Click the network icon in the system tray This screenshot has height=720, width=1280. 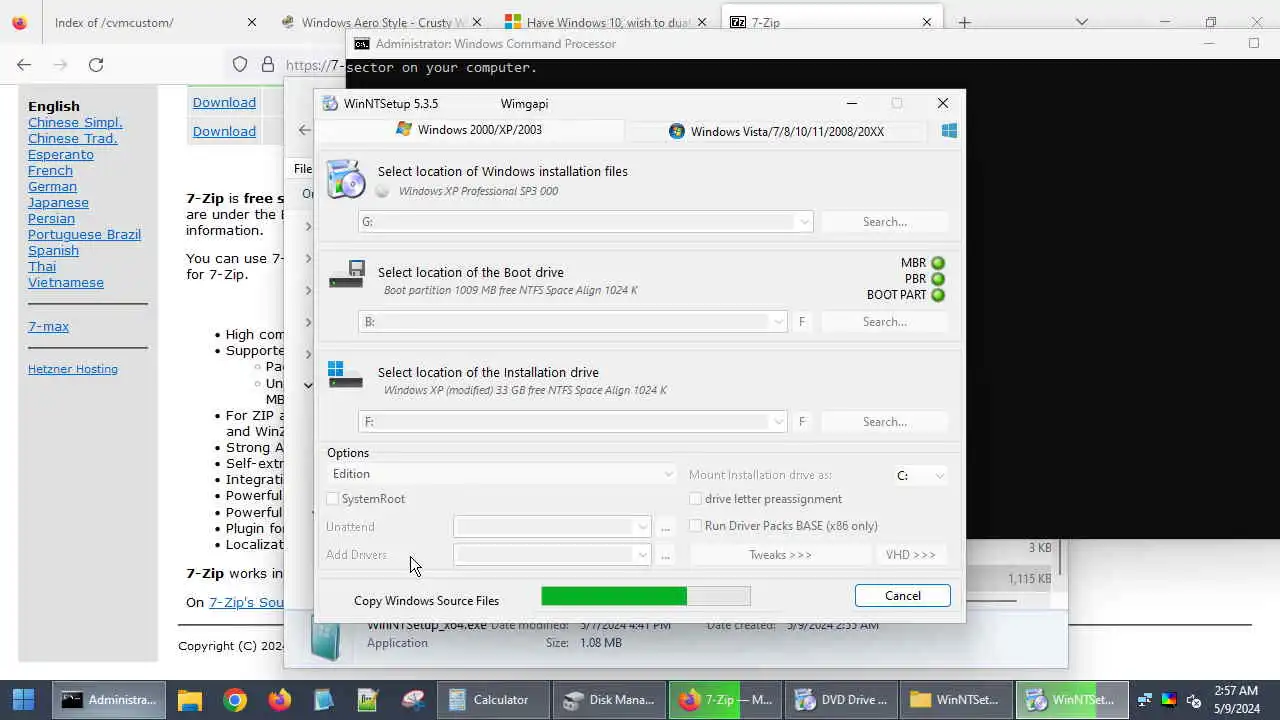tap(1145, 700)
